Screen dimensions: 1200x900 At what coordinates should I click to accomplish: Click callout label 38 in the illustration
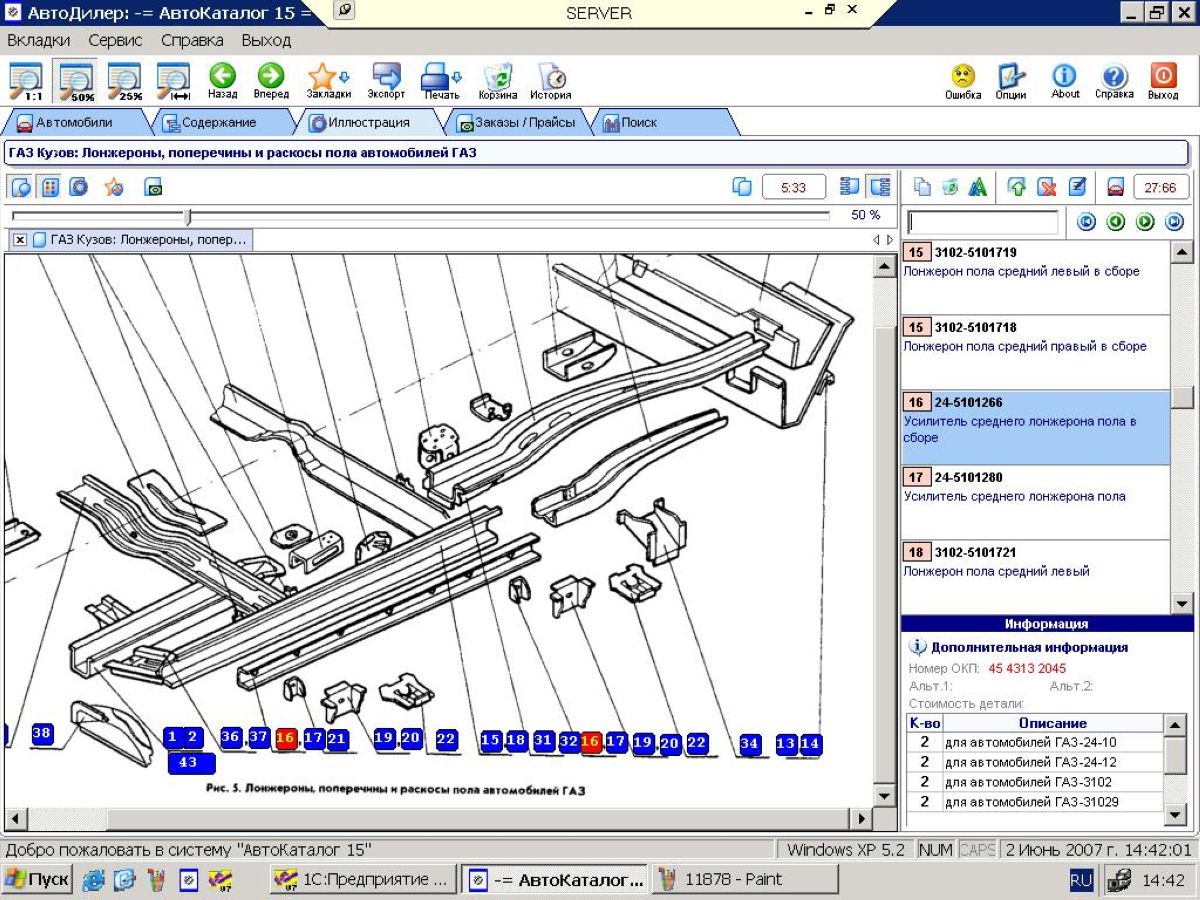tap(41, 733)
